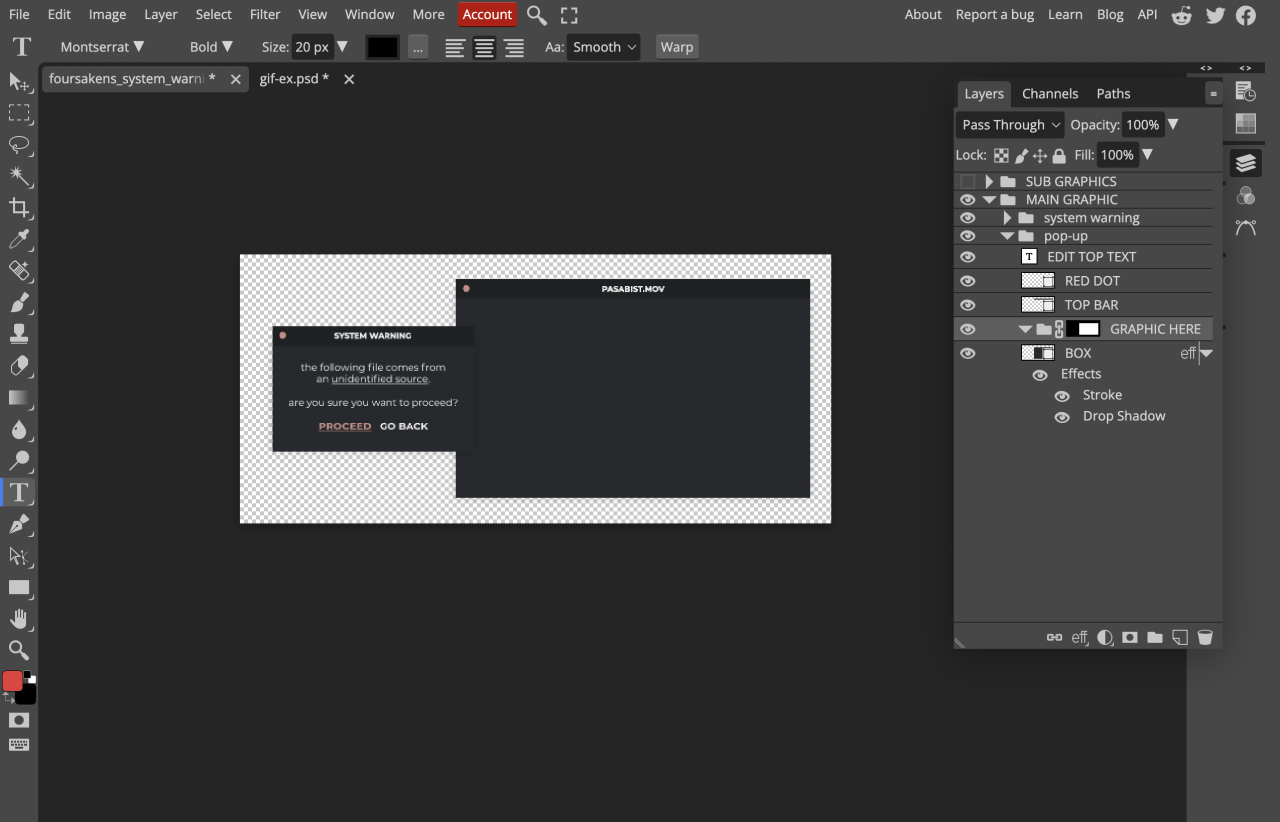Hide the RED DOT layer
Screen dimensions: 1280x822
point(967,281)
